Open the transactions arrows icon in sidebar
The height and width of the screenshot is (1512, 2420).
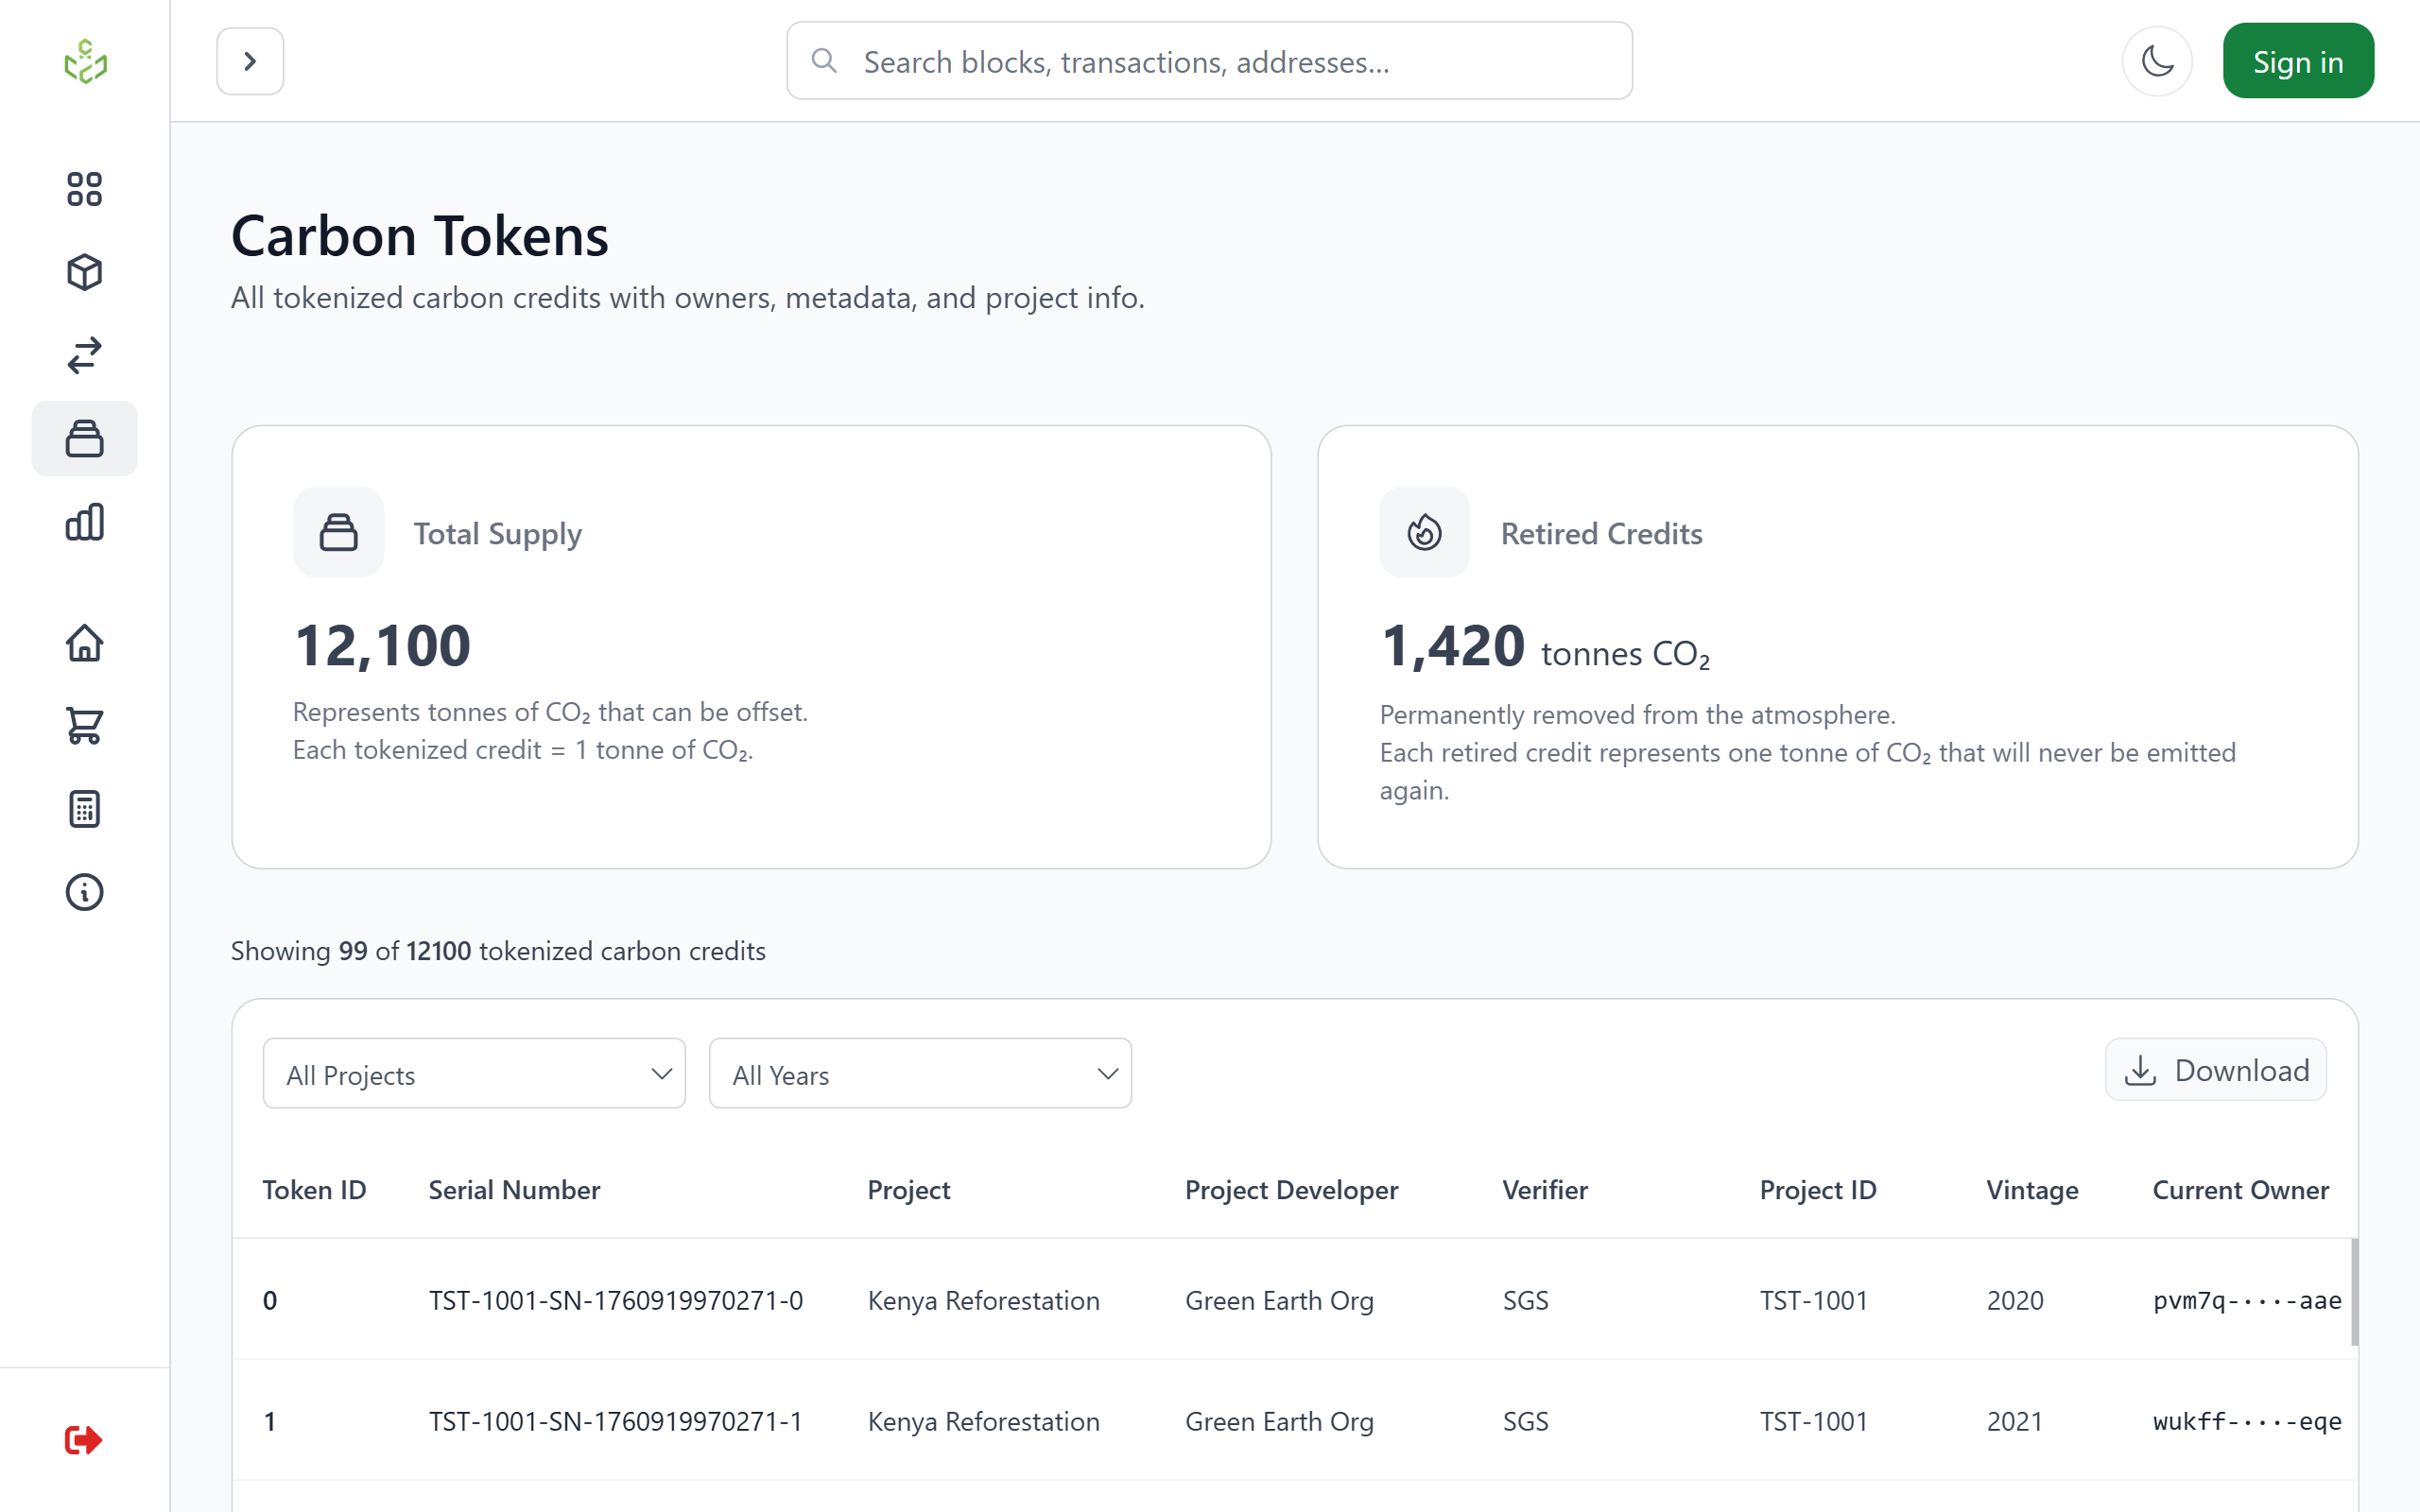click(x=84, y=355)
